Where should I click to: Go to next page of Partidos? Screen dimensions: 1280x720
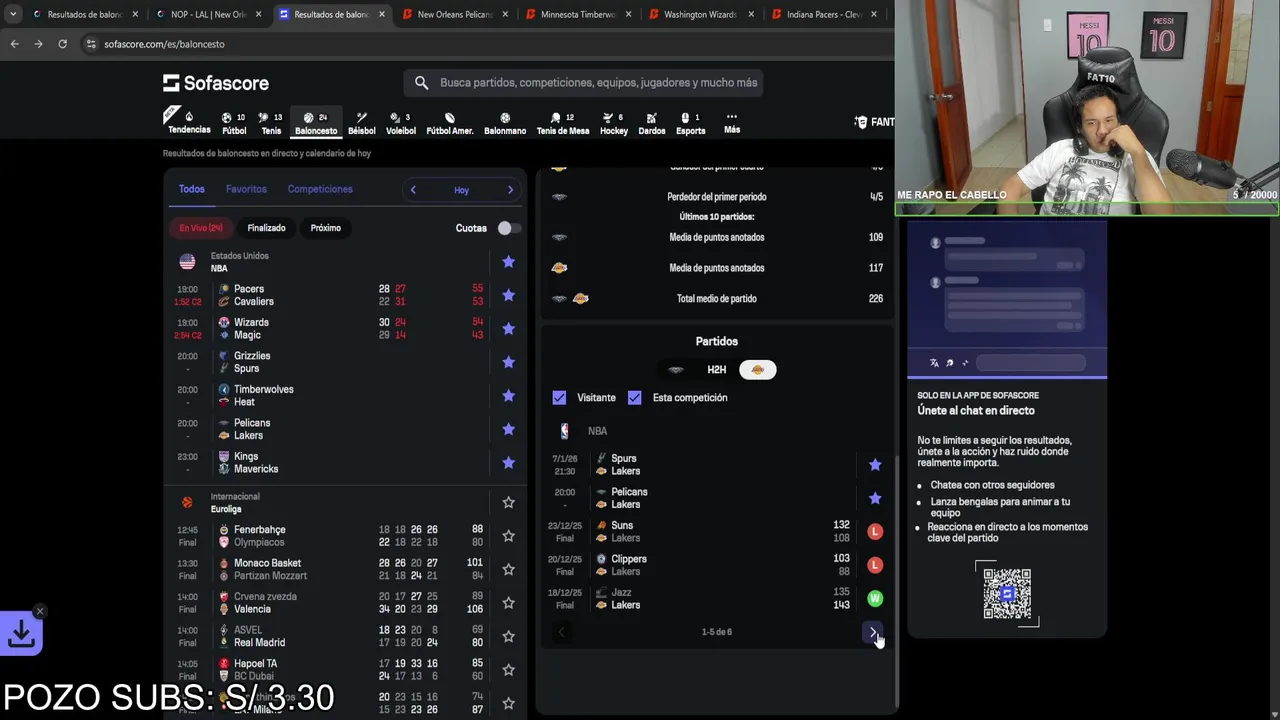[x=873, y=632]
